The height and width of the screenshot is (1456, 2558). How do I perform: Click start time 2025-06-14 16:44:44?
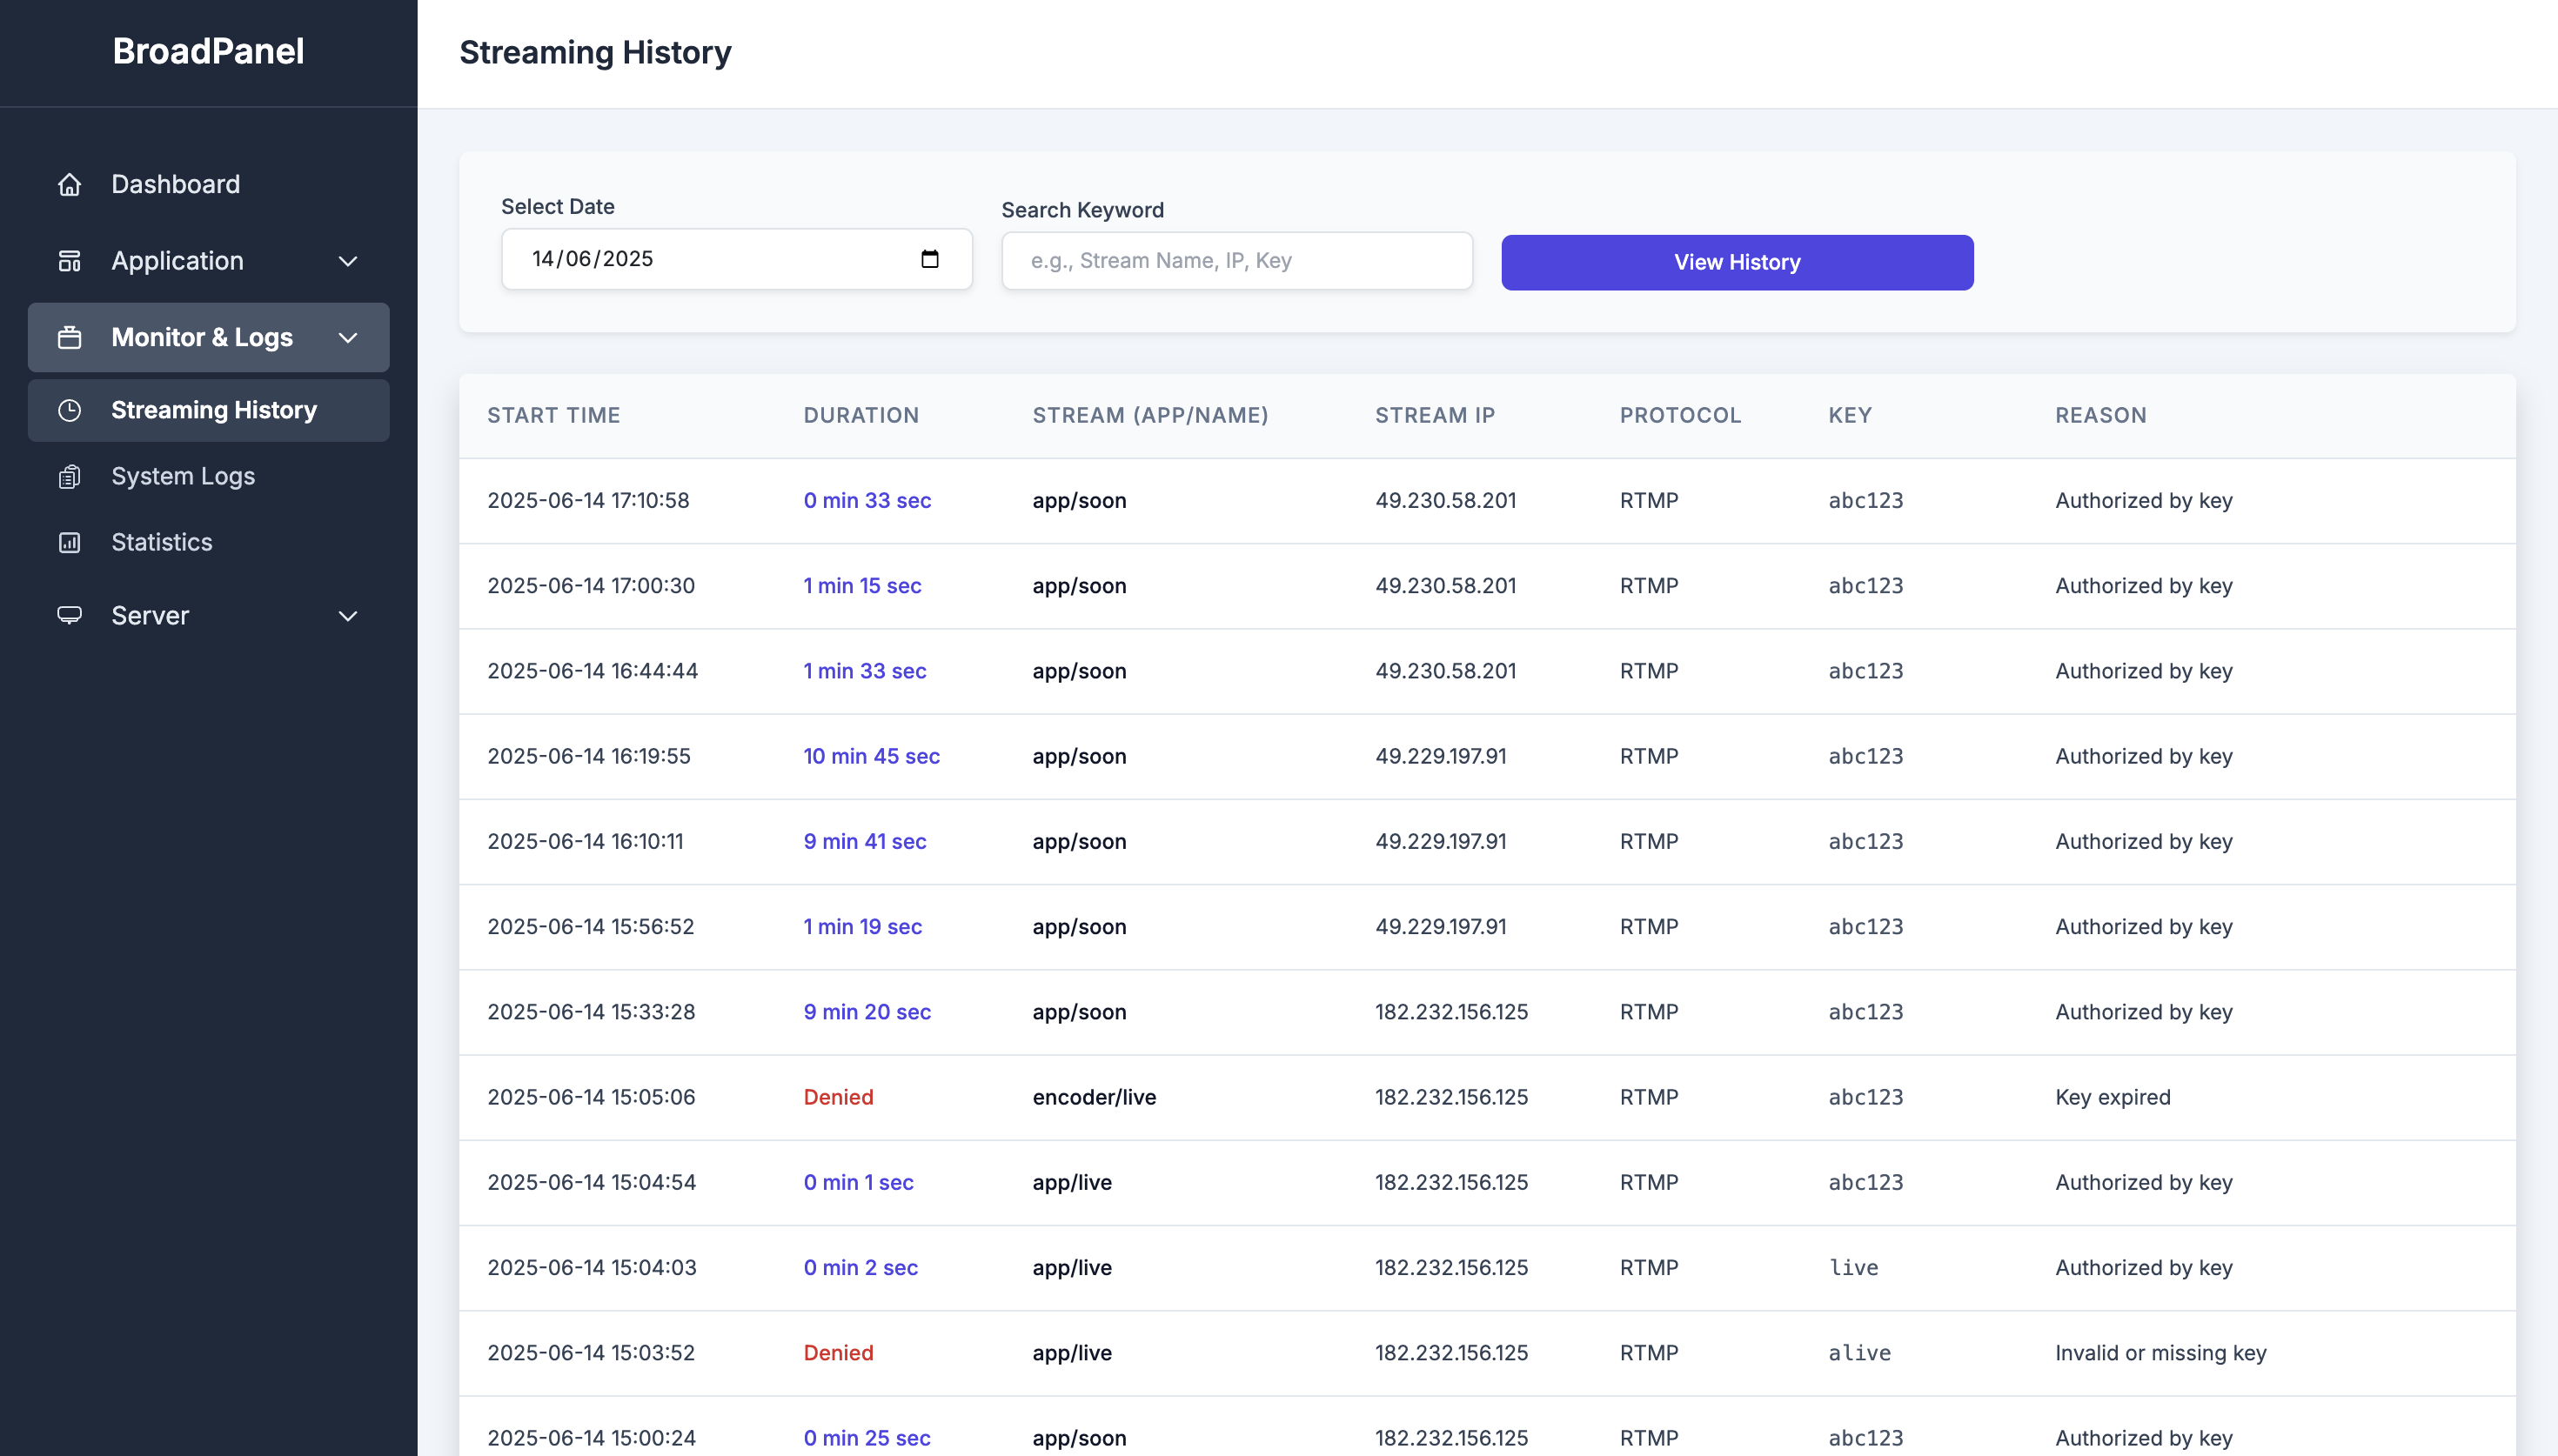(x=592, y=671)
